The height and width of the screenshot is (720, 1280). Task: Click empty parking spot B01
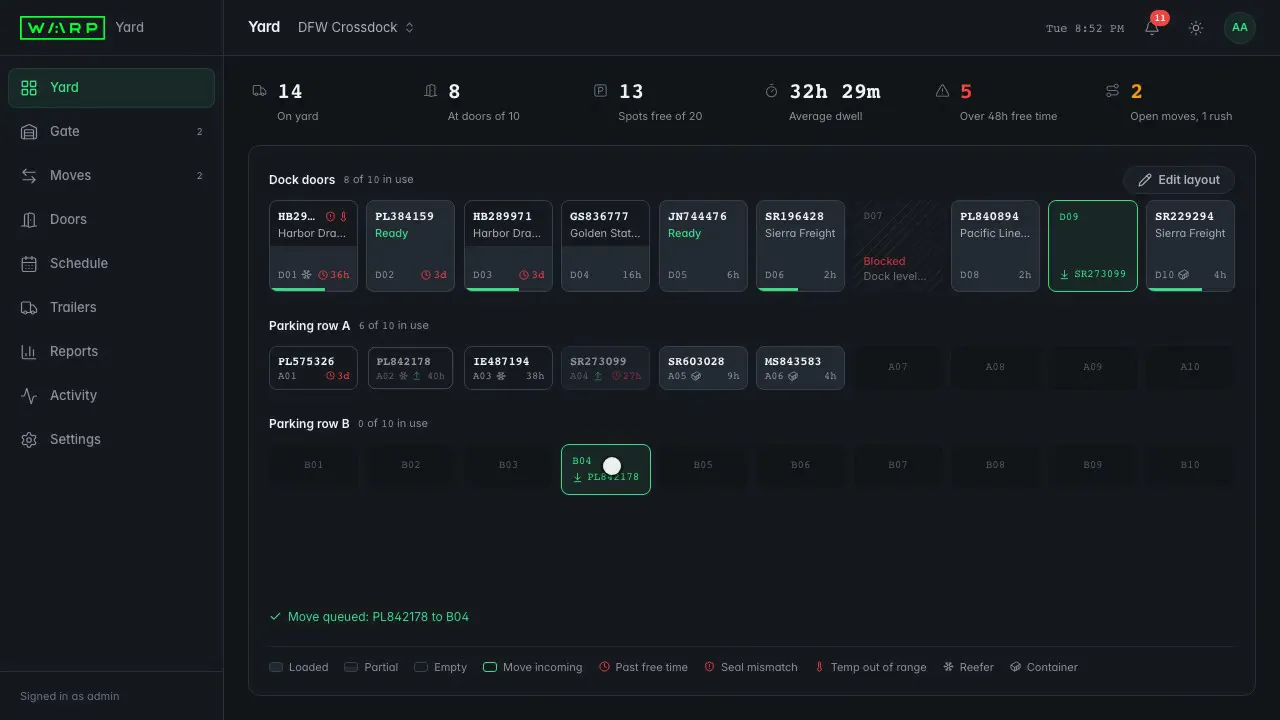pyautogui.click(x=313, y=466)
